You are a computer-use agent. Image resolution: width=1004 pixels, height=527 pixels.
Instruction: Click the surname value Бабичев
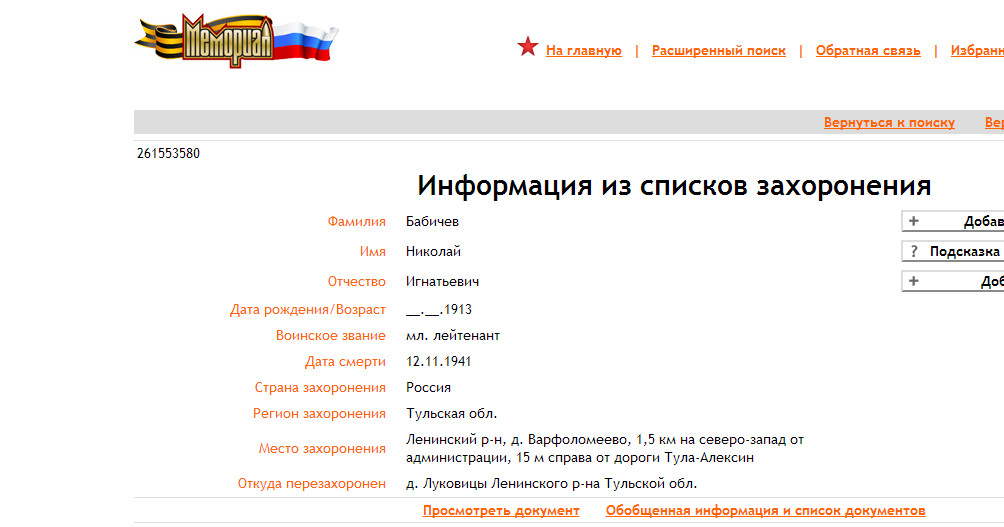(x=433, y=222)
